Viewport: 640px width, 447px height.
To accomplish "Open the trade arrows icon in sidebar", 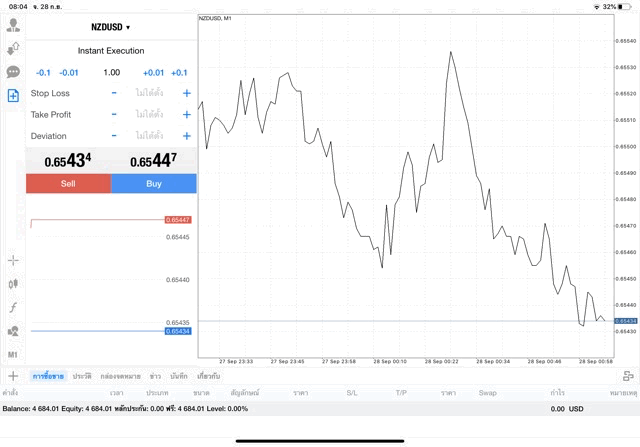I will point(13,48).
